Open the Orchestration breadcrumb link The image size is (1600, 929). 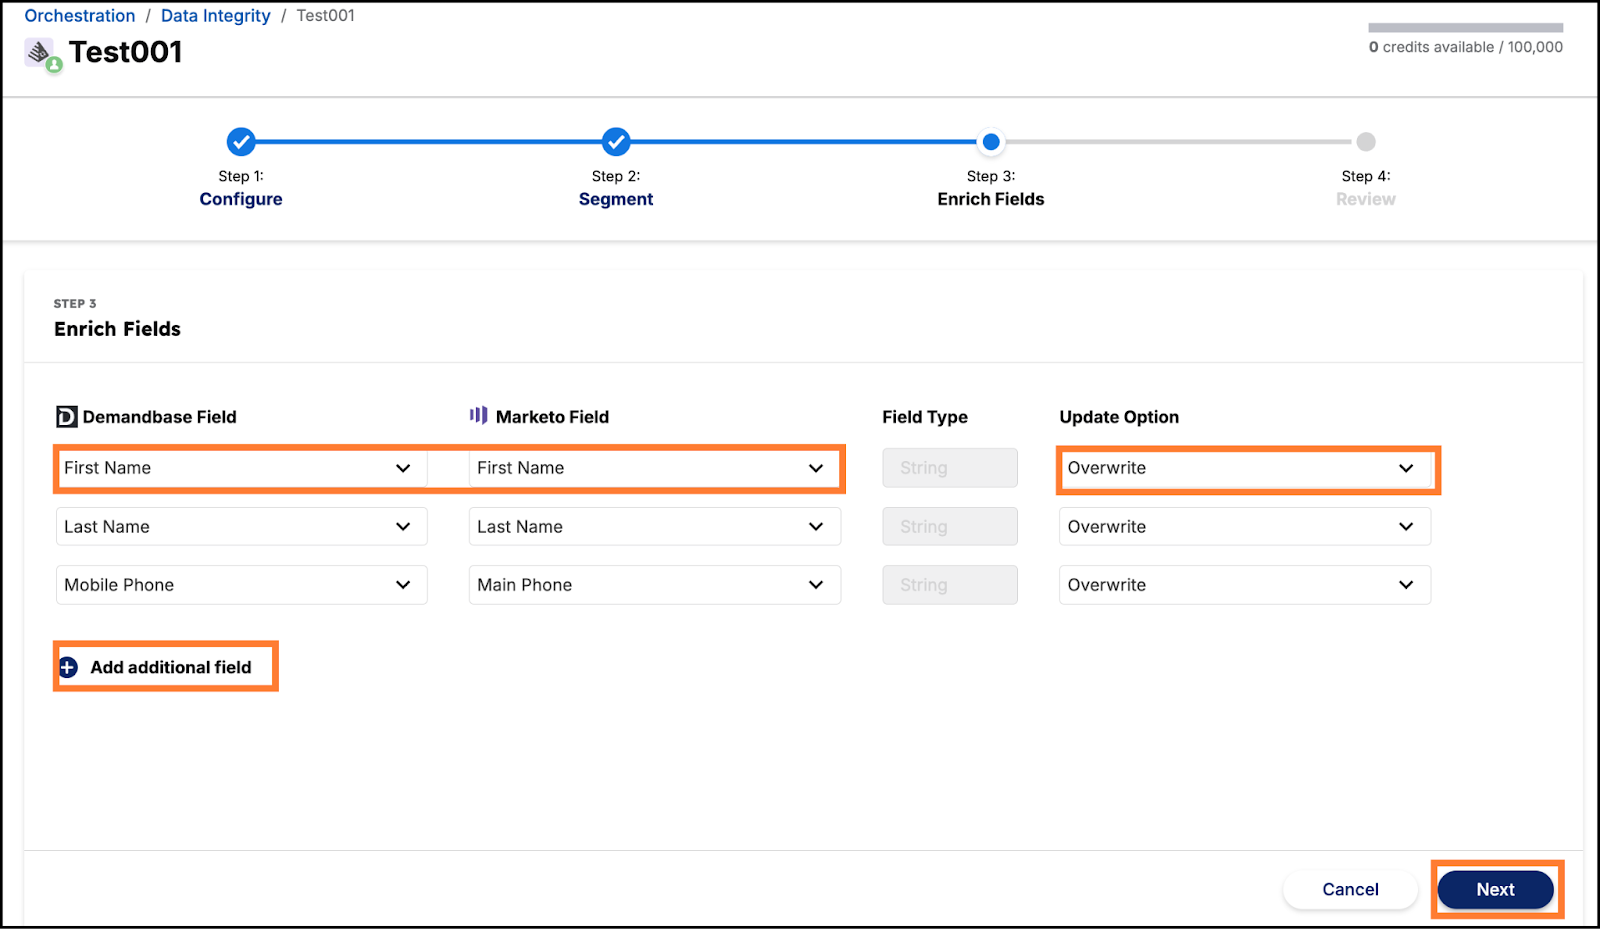click(x=80, y=16)
